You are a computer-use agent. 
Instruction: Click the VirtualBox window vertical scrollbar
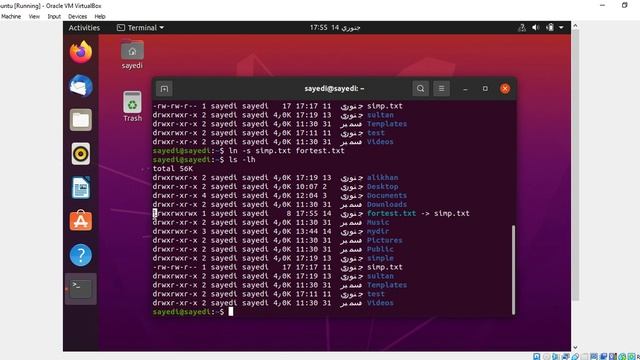click(x=575, y=165)
